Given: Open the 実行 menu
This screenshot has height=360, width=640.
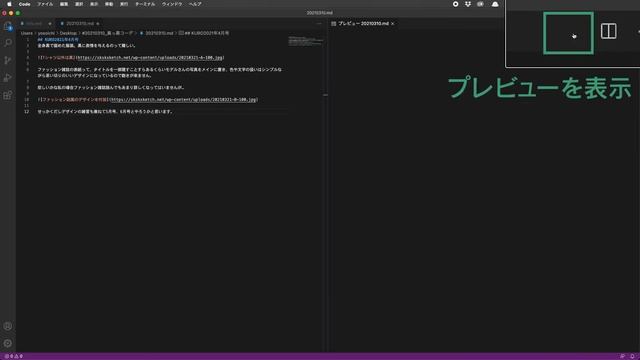Looking at the screenshot, I should pyautogui.click(x=124, y=4).
